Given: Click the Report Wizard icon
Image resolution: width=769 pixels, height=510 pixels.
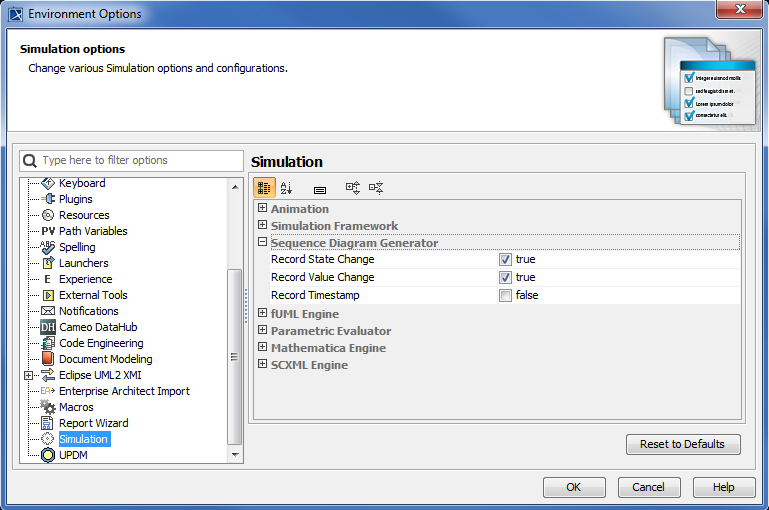Looking at the screenshot, I should tap(47, 423).
